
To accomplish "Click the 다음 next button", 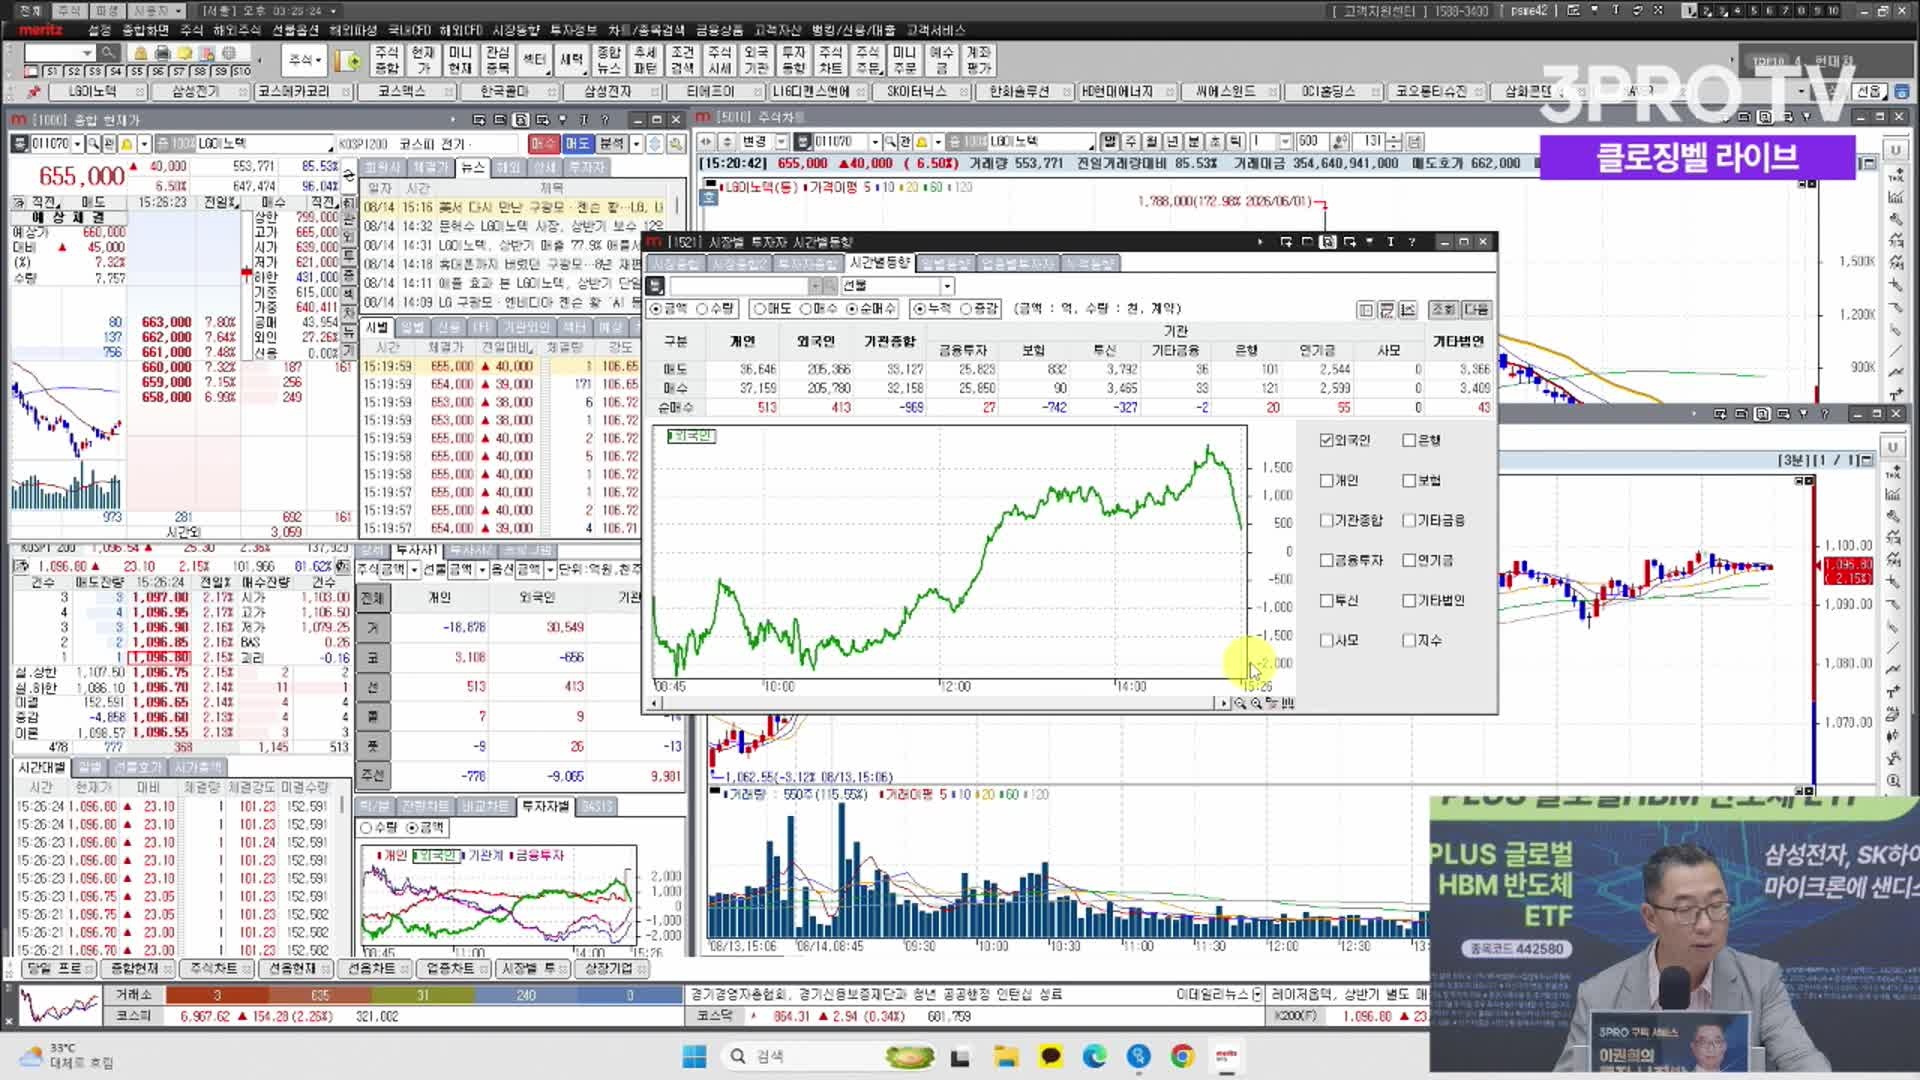I will tap(1476, 310).
